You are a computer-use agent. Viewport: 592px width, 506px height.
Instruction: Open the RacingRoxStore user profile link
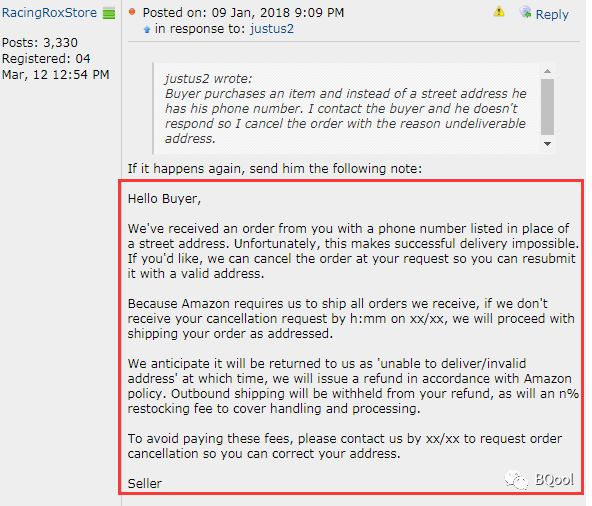pyautogui.click(x=49, y=13)
